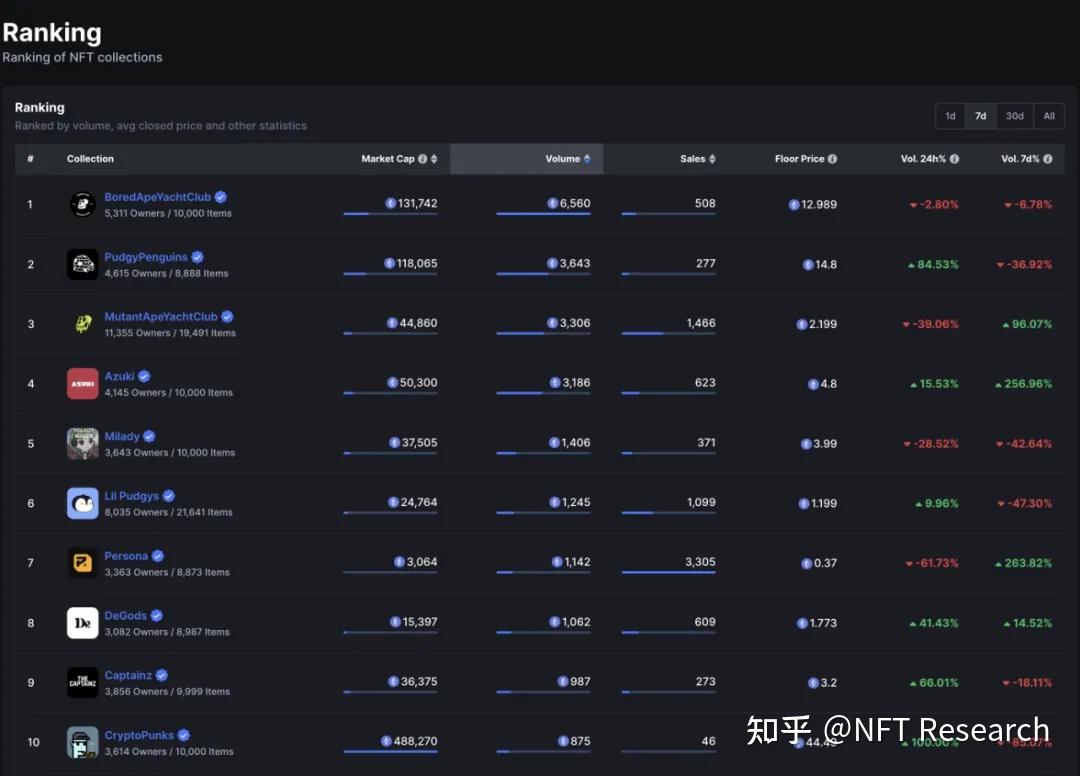The width and height of the screenshot is (1080, 776).
Task: Open the MutantApeYachtClub collection avatar
Action: click(x=83, y=324)
